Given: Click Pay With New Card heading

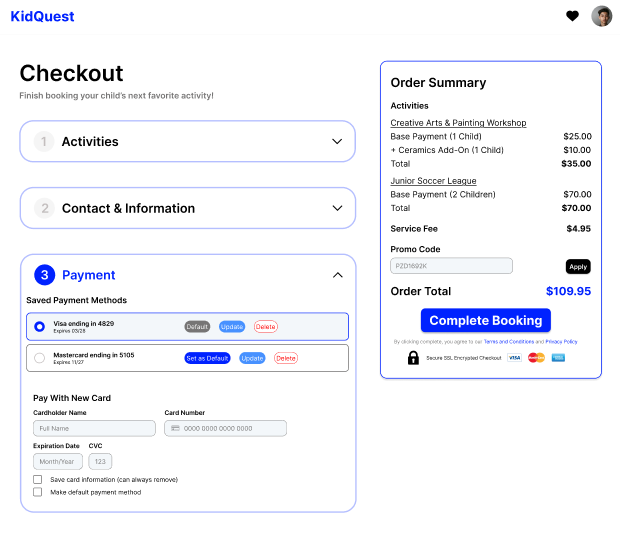Looking at the screenshot, I should point(72,398).
